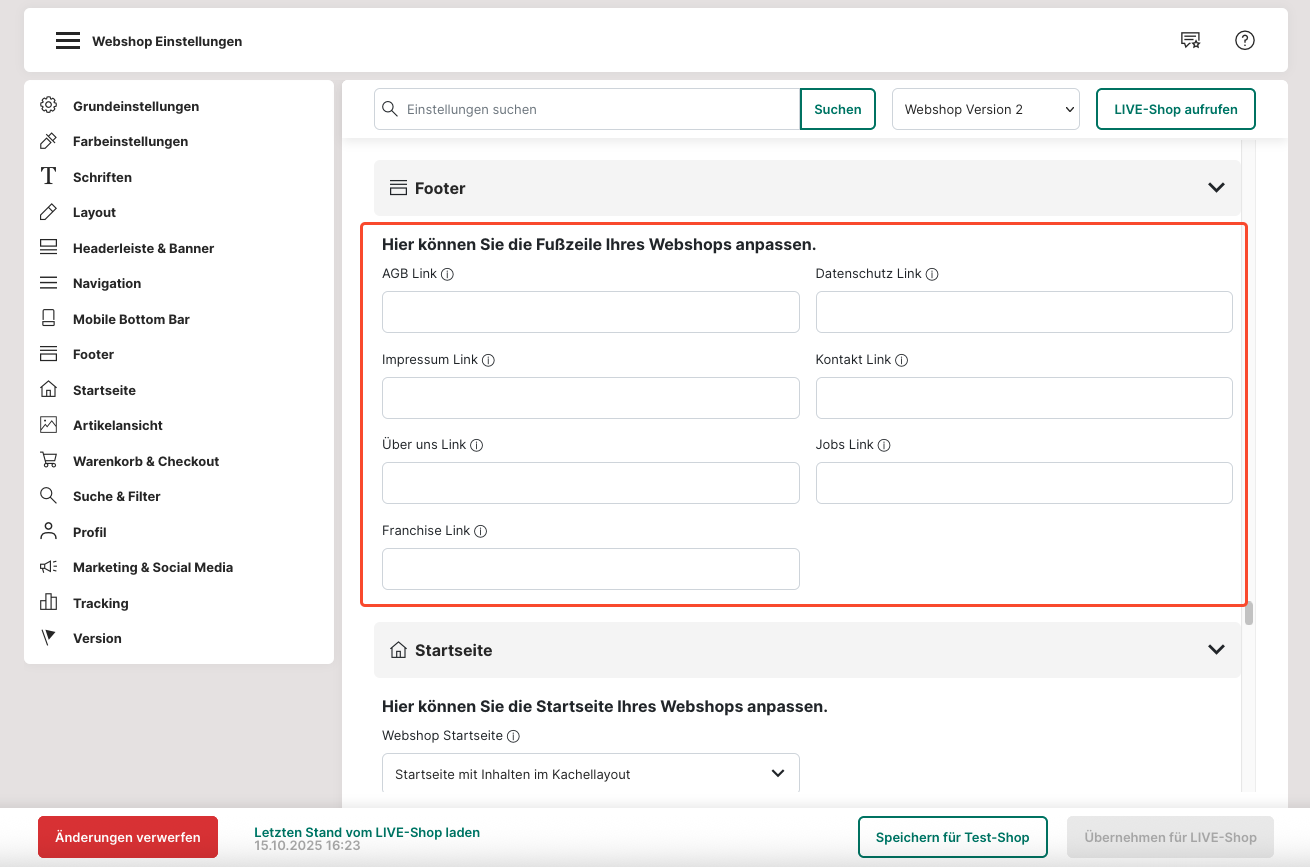Show info for Impressum Link
1310x867 pixels.
(x=488, y=360)
